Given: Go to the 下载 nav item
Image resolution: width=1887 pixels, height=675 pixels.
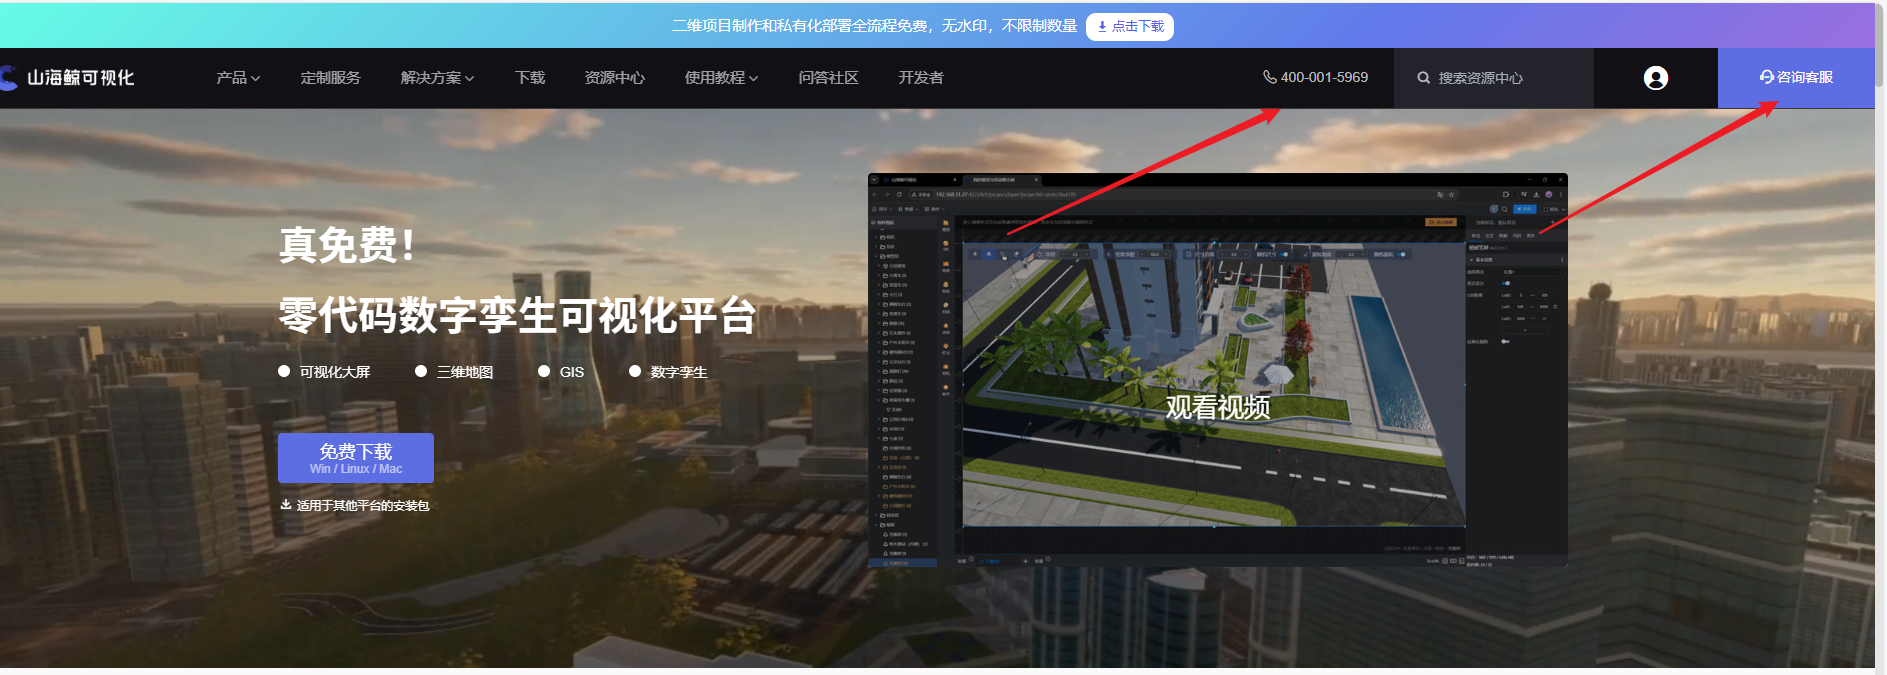Looking at the screenshot, I should [x=530, y=78].
